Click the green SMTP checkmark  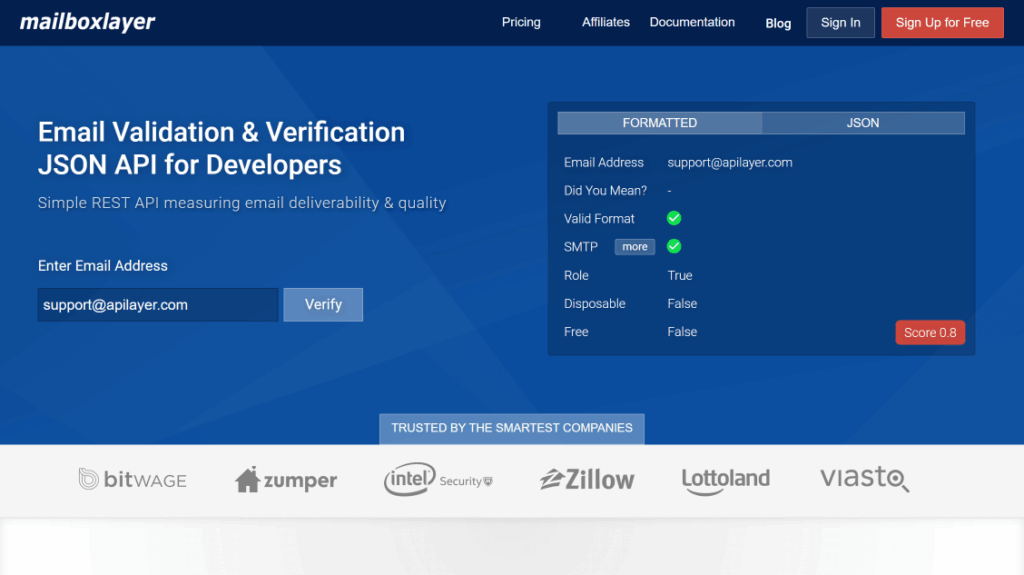pos(674,246)
